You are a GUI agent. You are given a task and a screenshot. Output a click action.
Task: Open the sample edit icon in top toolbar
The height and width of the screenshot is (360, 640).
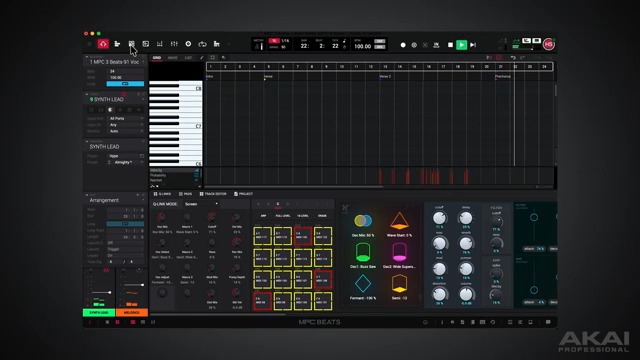coord(145,44)
